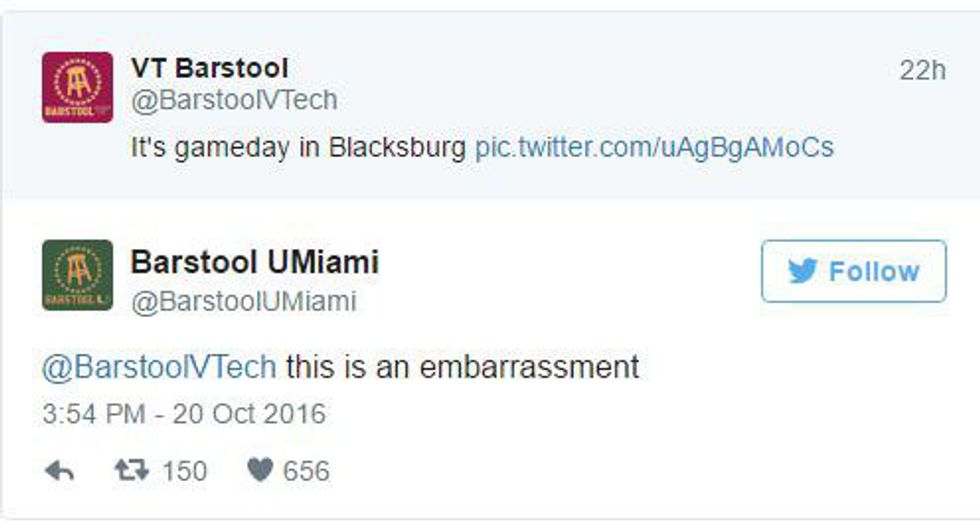This screenshot has width=980, height=526.
Task: Retweet this tweet using the retweet icon
Action: pos(130,472)
